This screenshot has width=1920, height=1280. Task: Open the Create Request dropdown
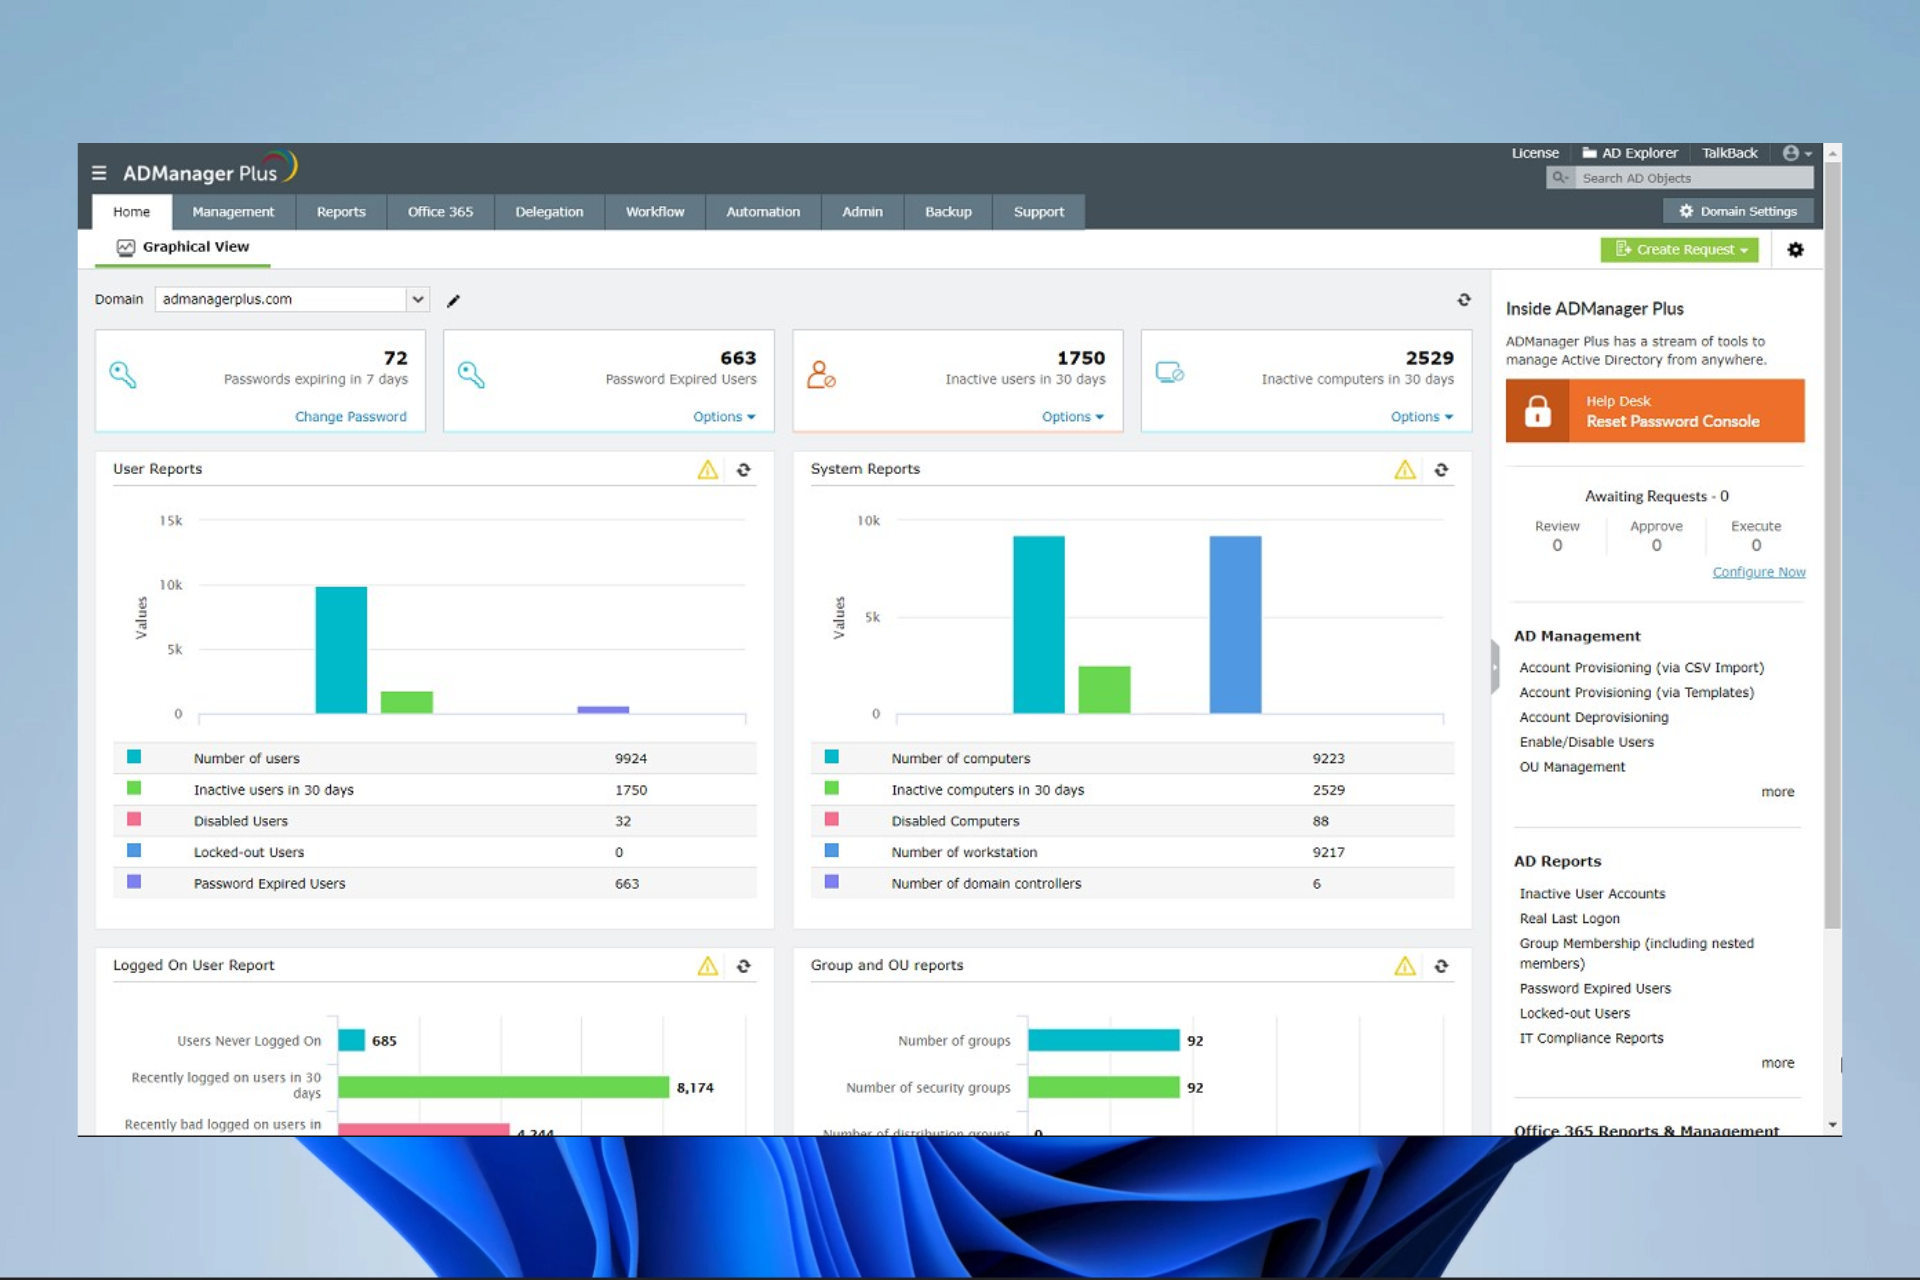(x=1680, y=250)
